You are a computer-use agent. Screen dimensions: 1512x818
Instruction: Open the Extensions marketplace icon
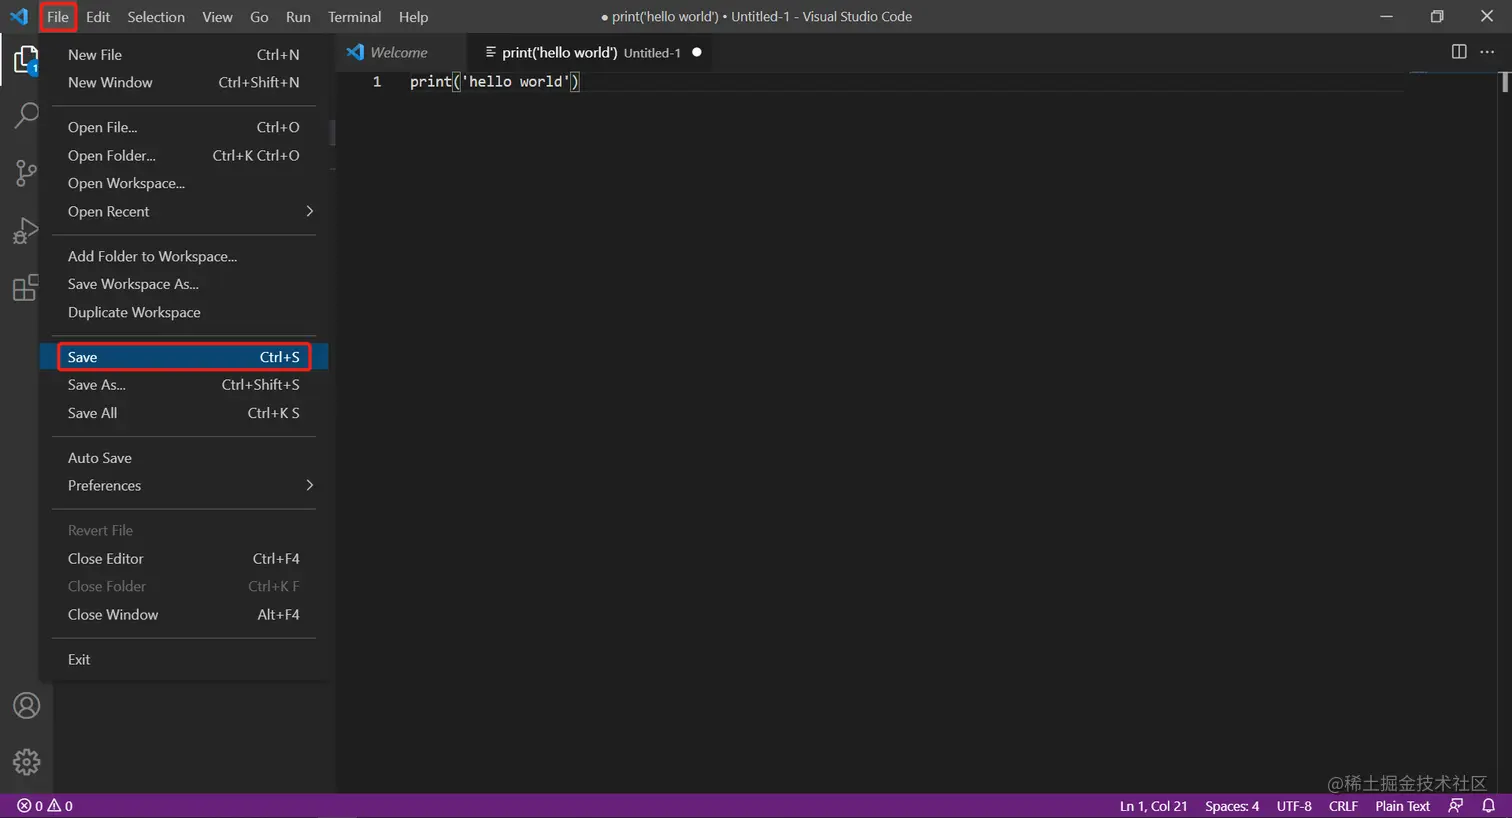tap(26, 288)
